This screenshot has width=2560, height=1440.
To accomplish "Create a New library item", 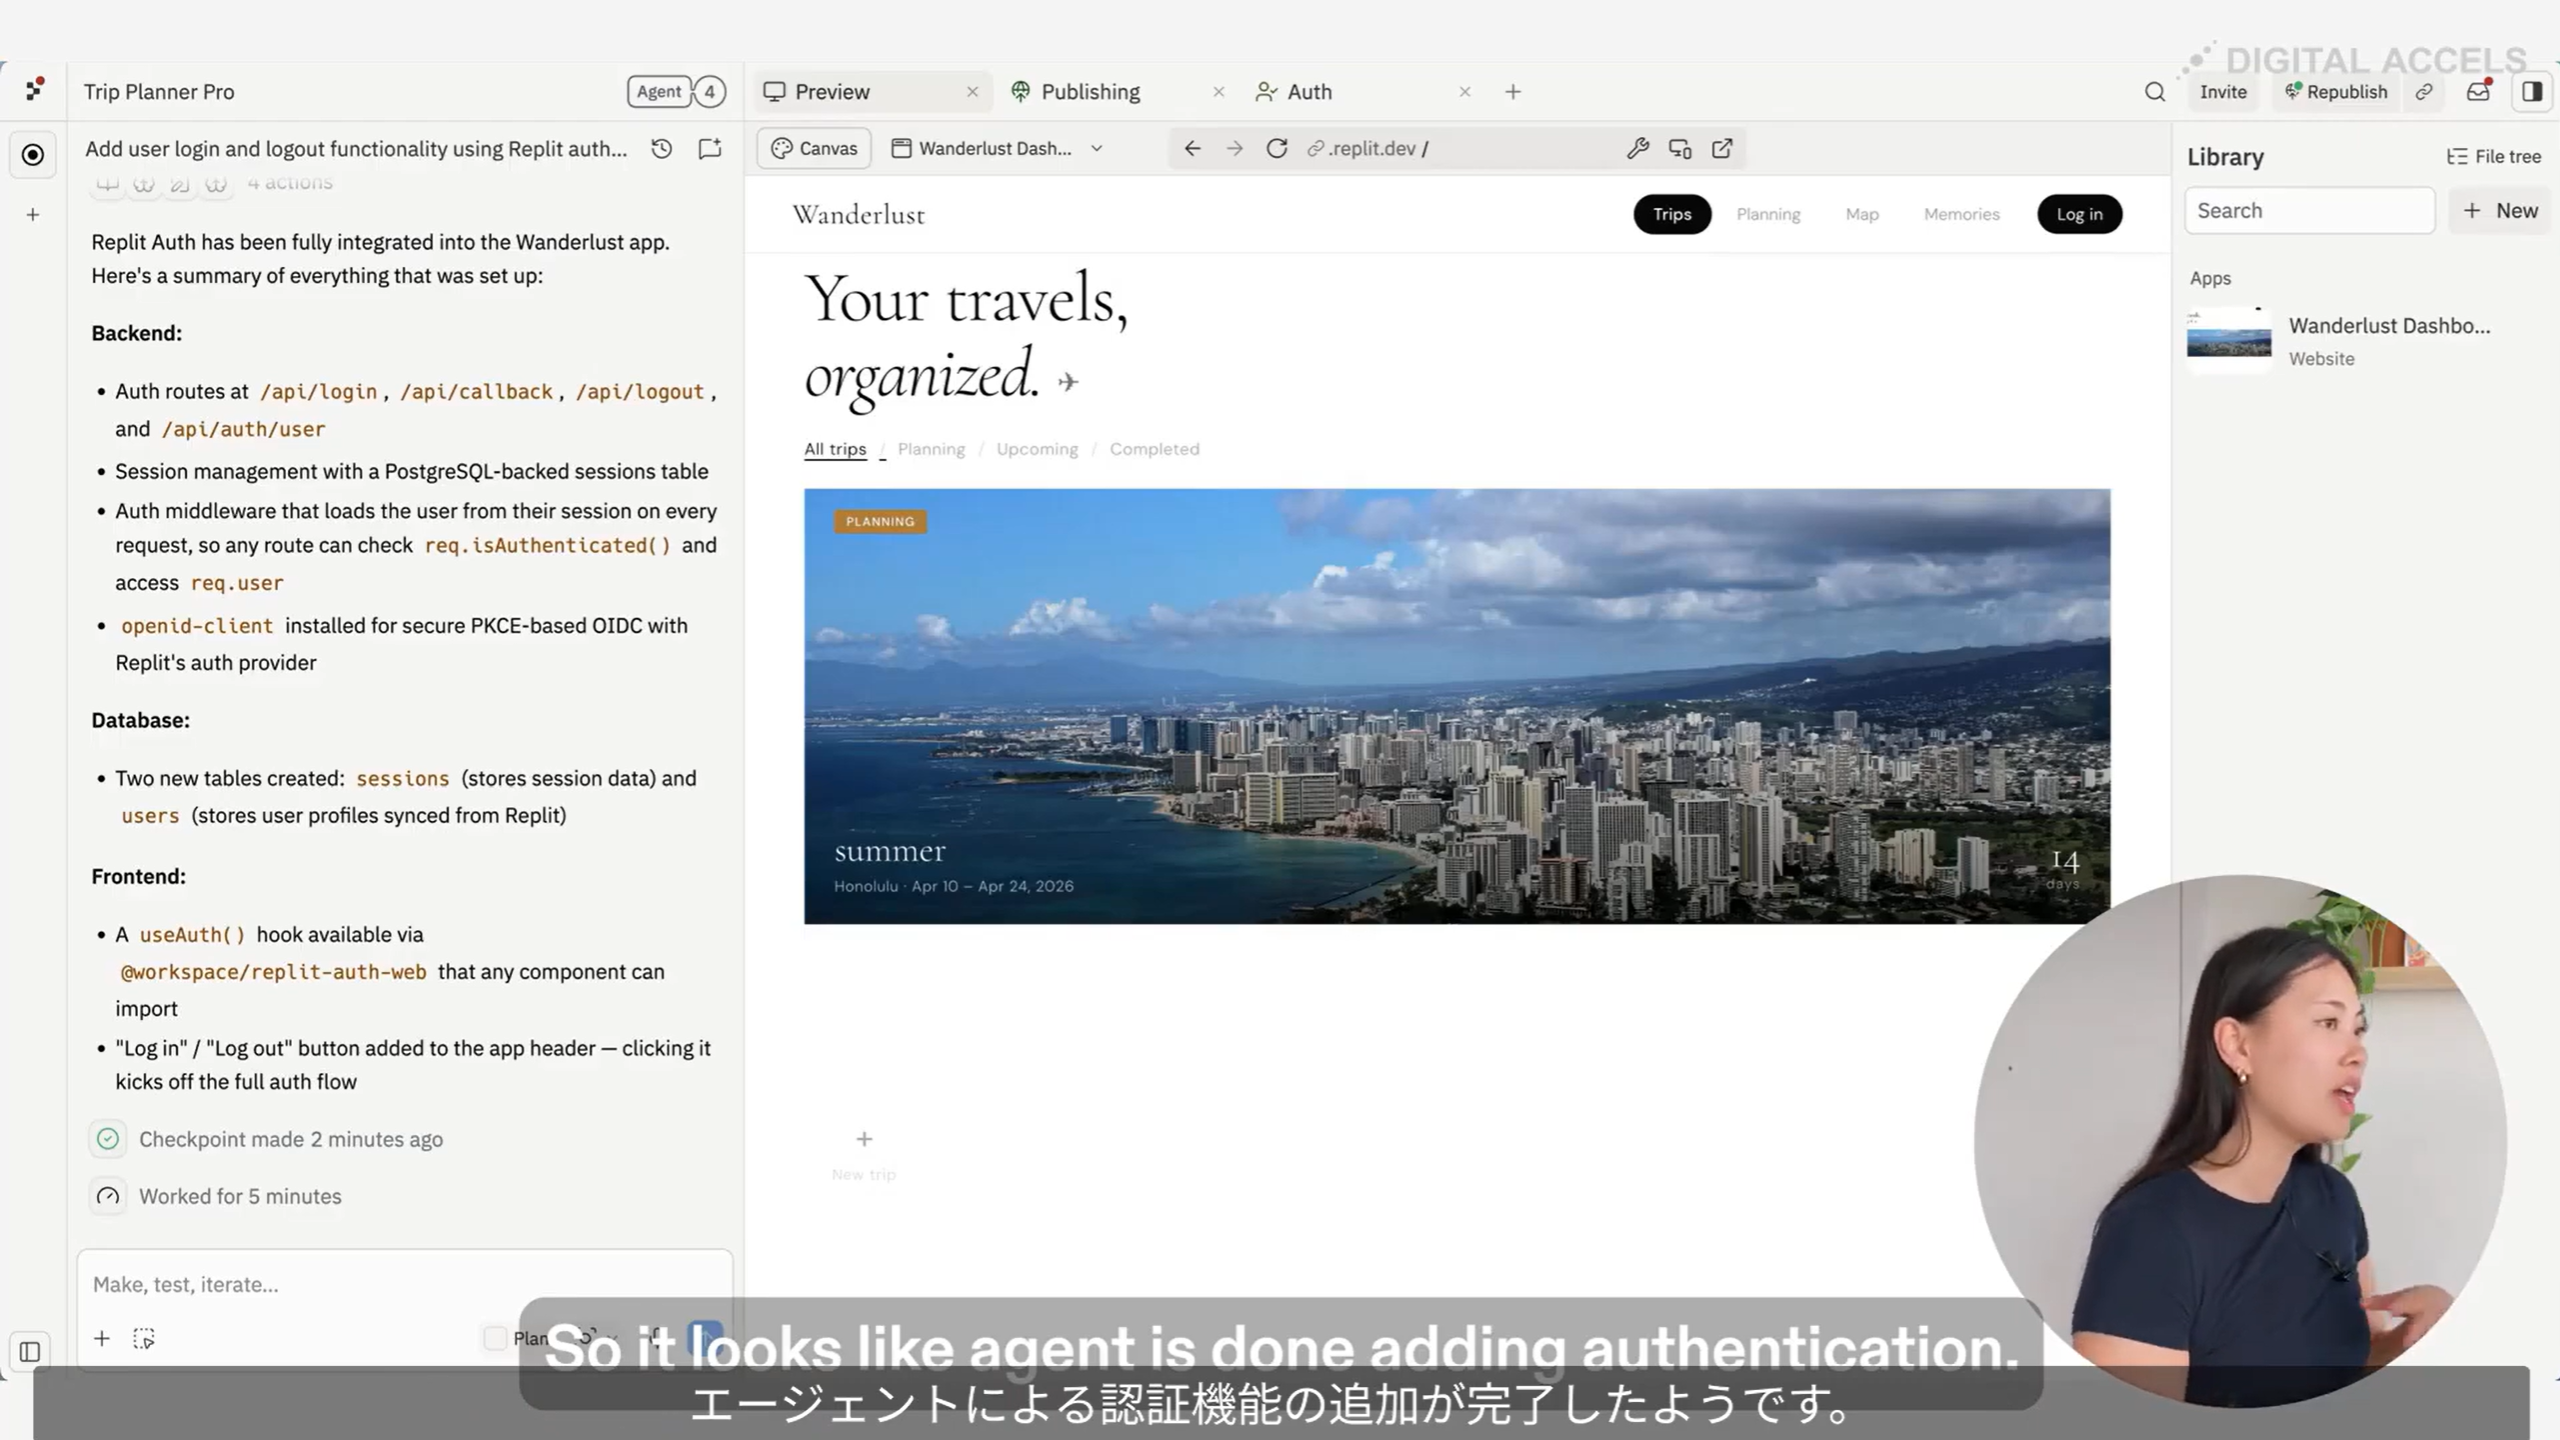I will (x=2500, y=210).
